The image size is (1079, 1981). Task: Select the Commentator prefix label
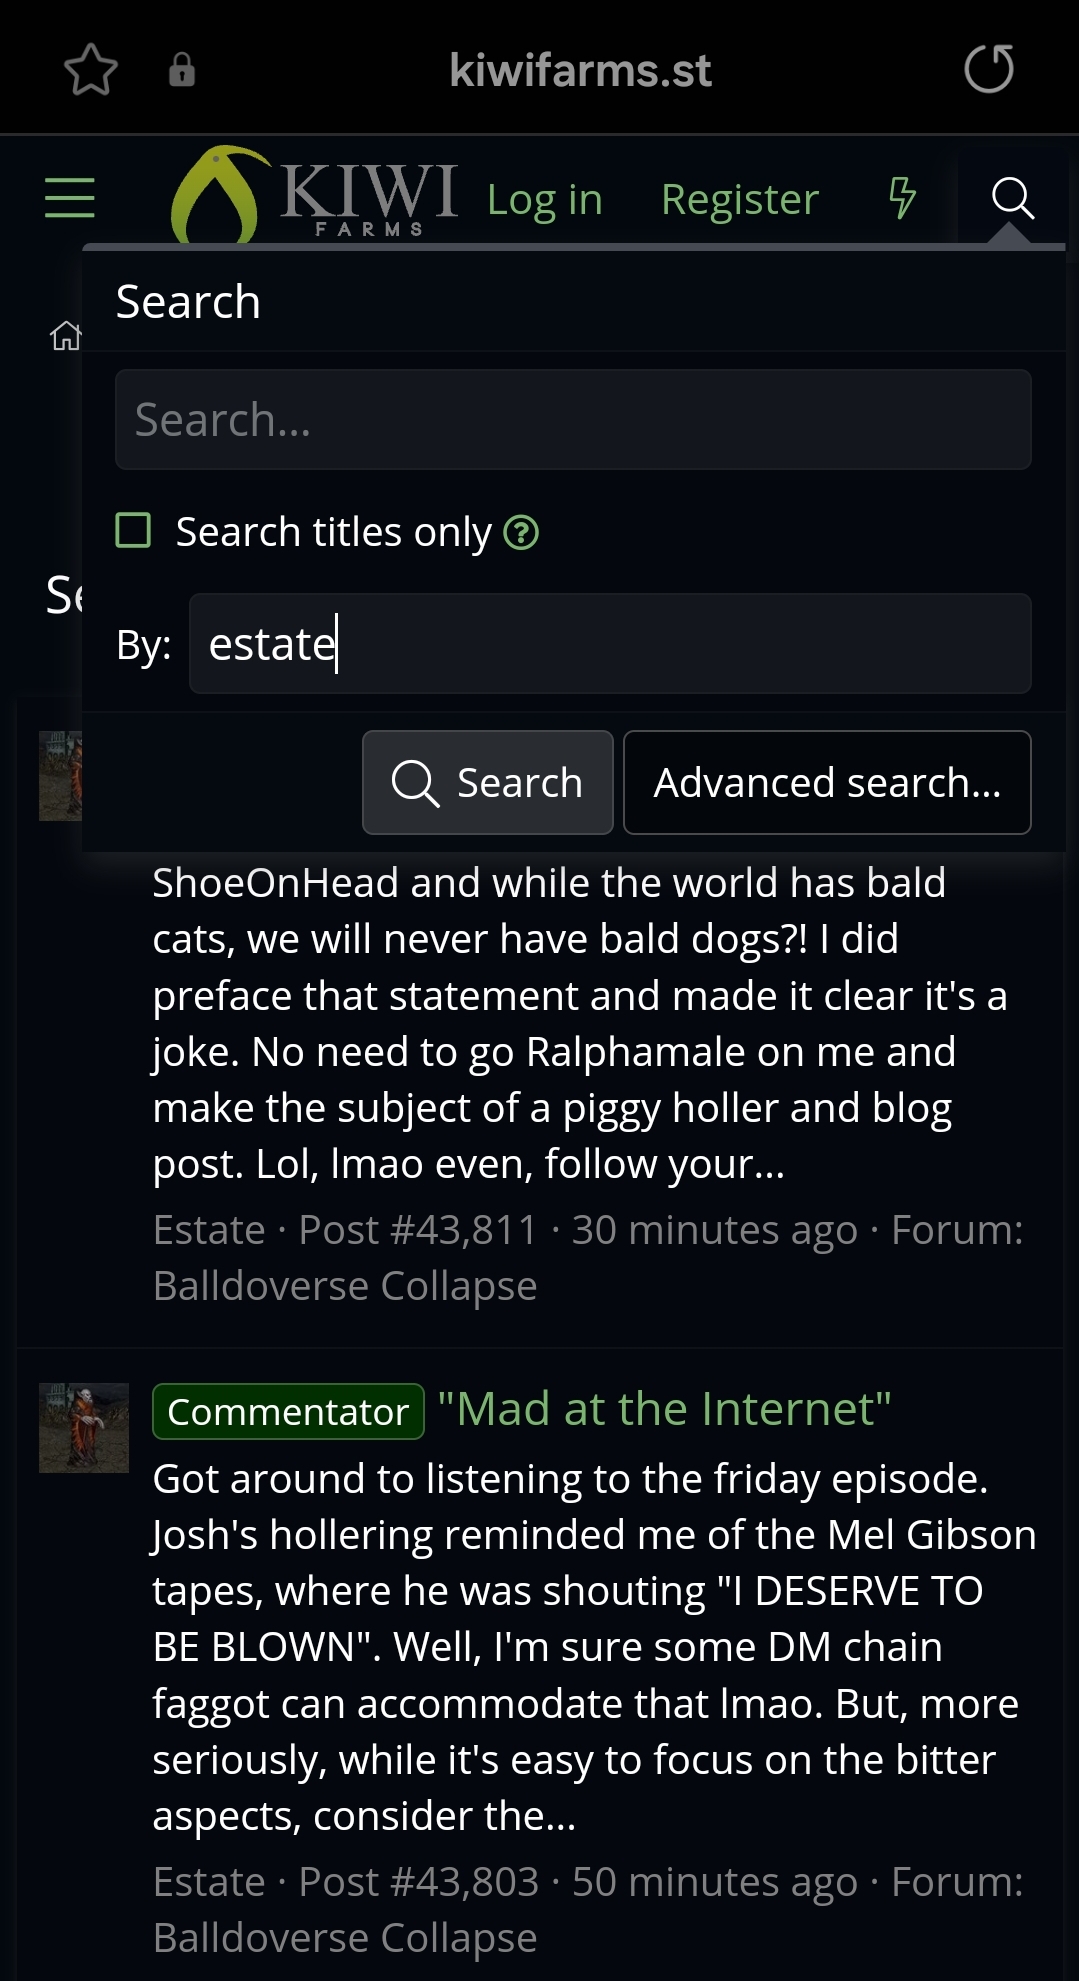click(x=288, y=1412)
